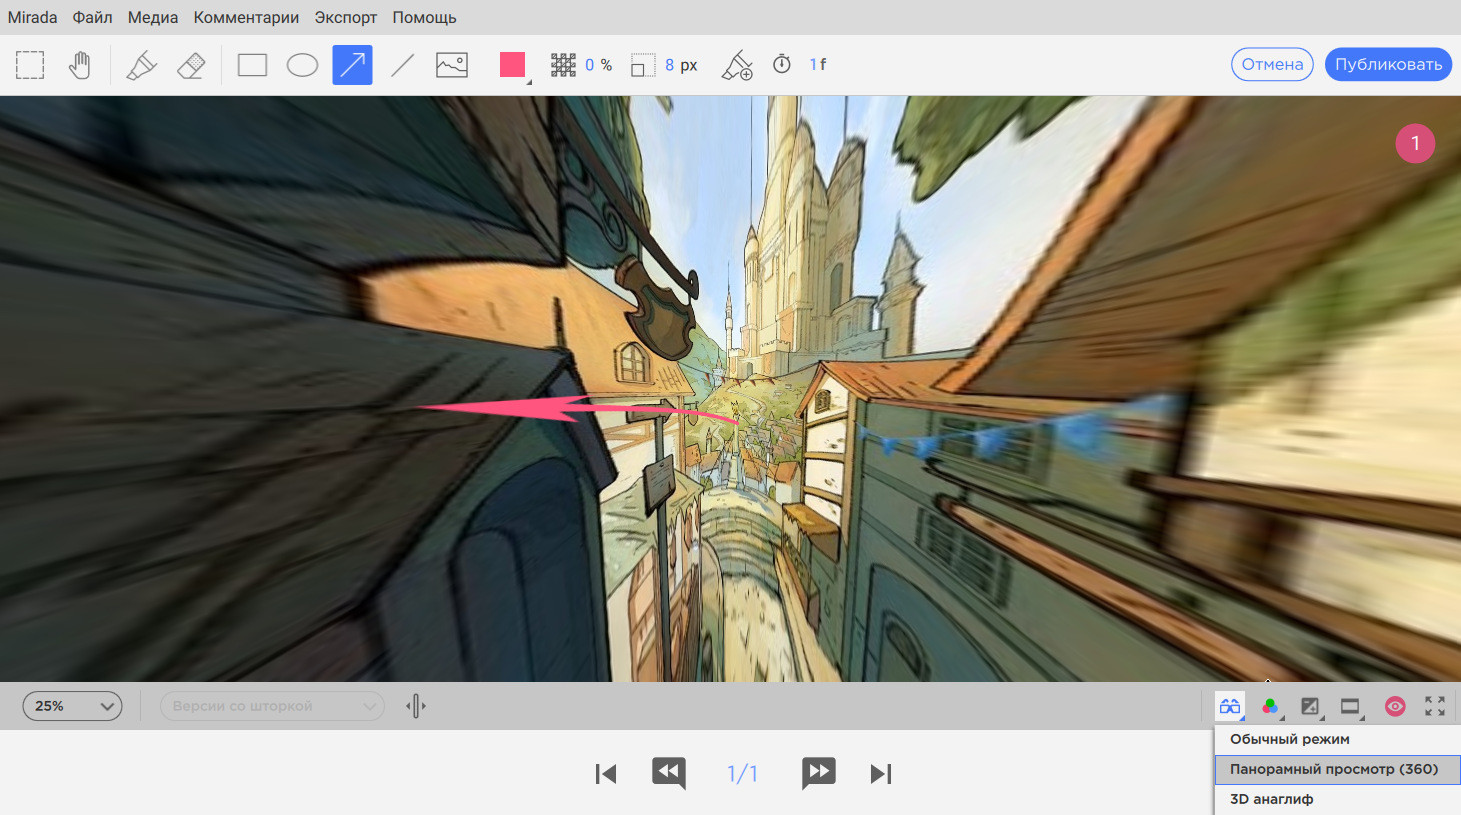Image resolution: width=1461 pixels, height=815 pixels.
Task: Open the Версии со шторкой dropdown
Action: tap(272, 706)
